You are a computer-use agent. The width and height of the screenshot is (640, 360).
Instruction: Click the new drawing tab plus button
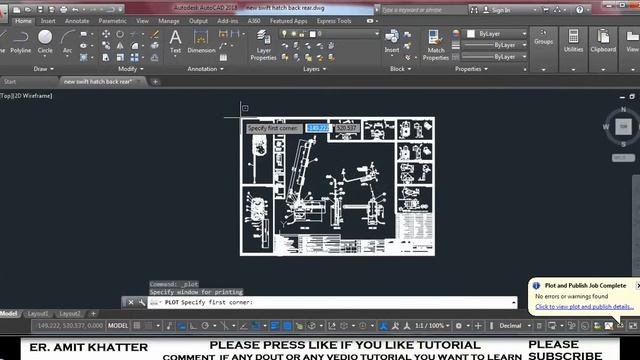pyautogui.click(x=155, y=82)
